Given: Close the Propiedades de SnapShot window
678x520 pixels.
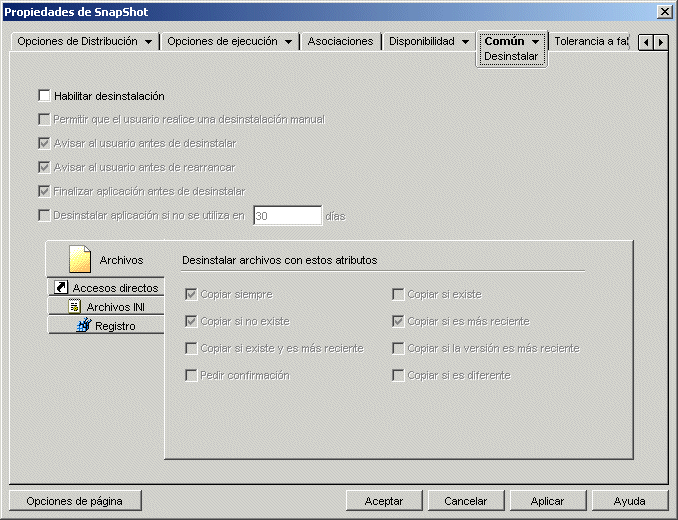Looking at the screenshot, I should (x=664, y=12).
